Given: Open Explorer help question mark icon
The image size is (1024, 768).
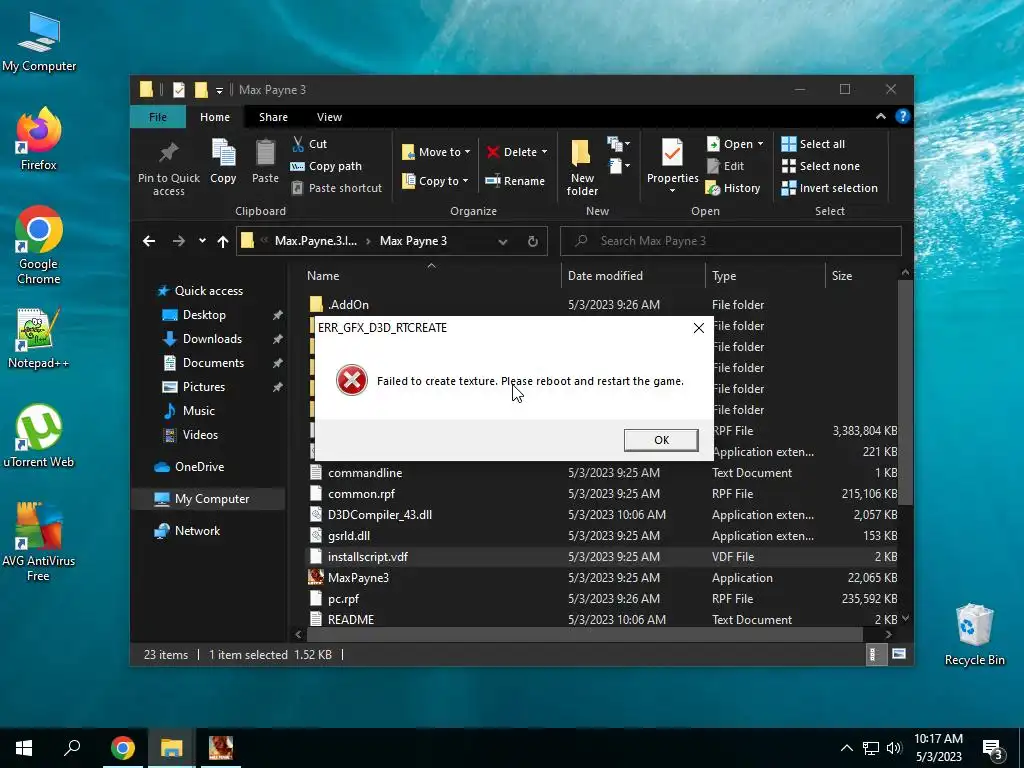Looking at the screenshot, I should [903, 116].
